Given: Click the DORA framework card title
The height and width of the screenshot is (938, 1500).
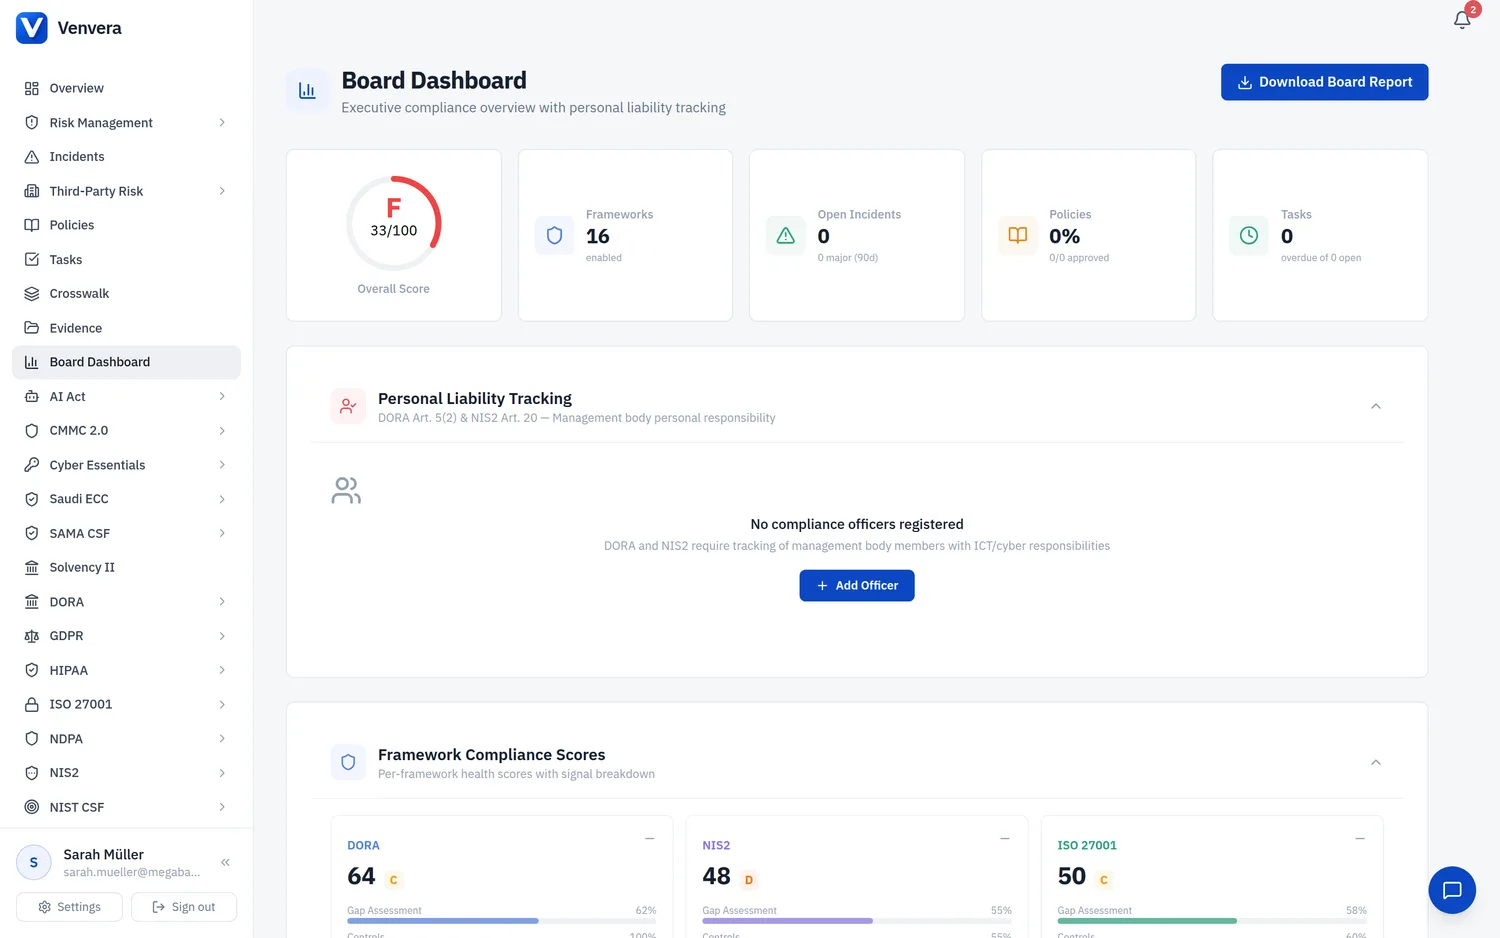Looking at the screenshot, I should point(363,845).
